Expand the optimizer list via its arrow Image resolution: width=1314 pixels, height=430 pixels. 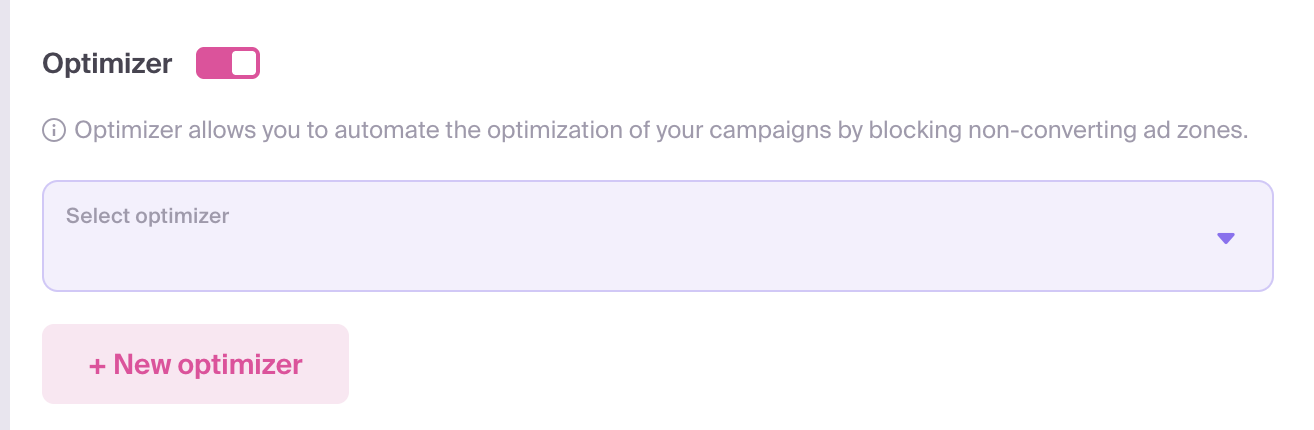click(x=1226, y=238)
